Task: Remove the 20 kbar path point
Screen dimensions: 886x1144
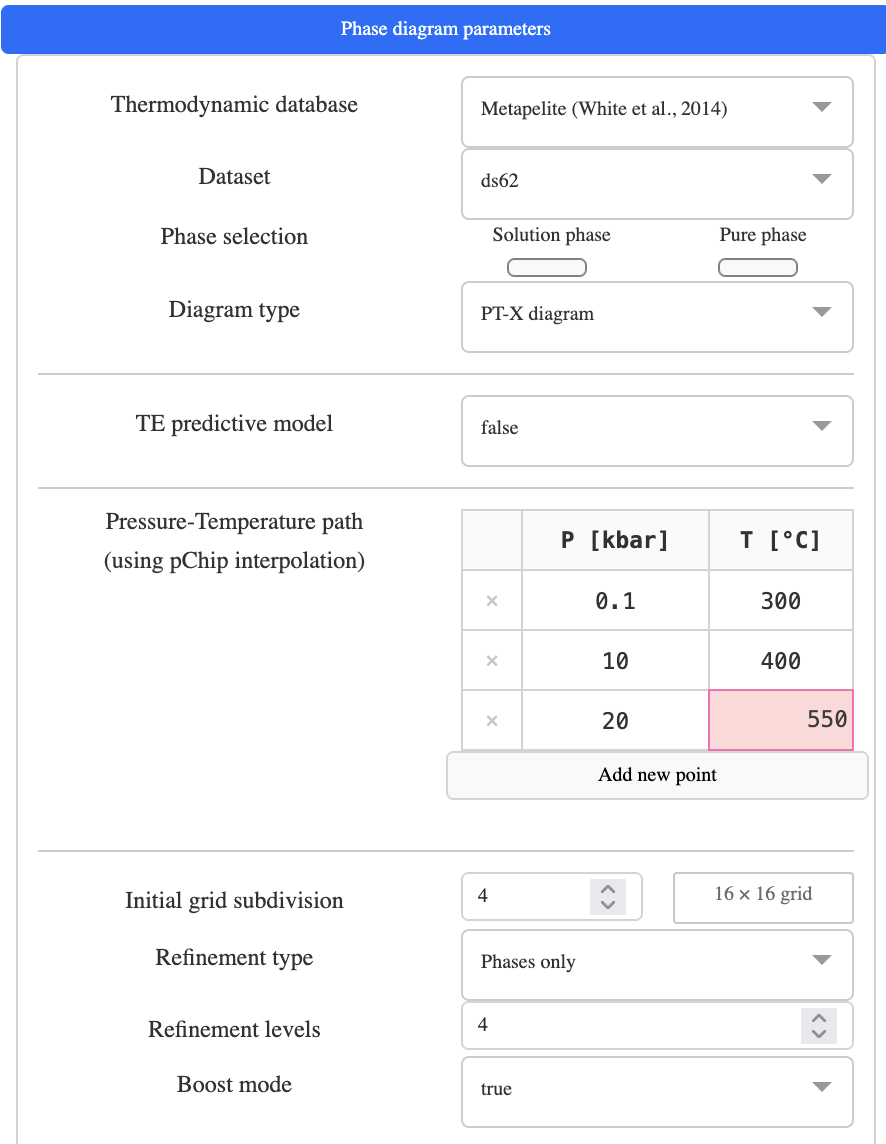Action: (492, 721)
